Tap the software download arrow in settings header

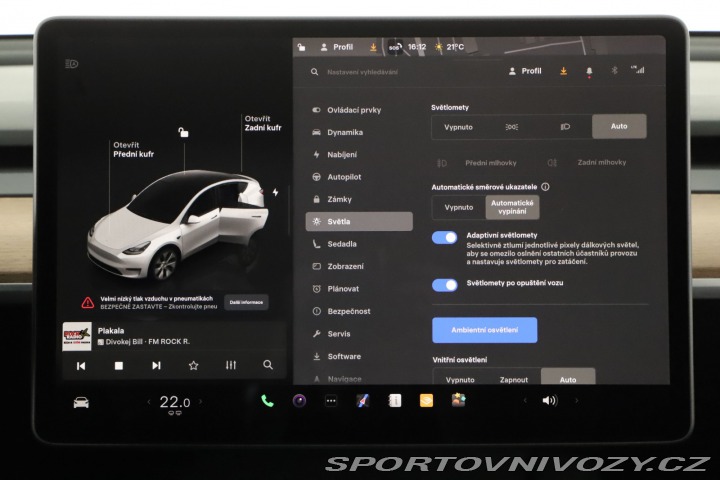pos(563,71)
